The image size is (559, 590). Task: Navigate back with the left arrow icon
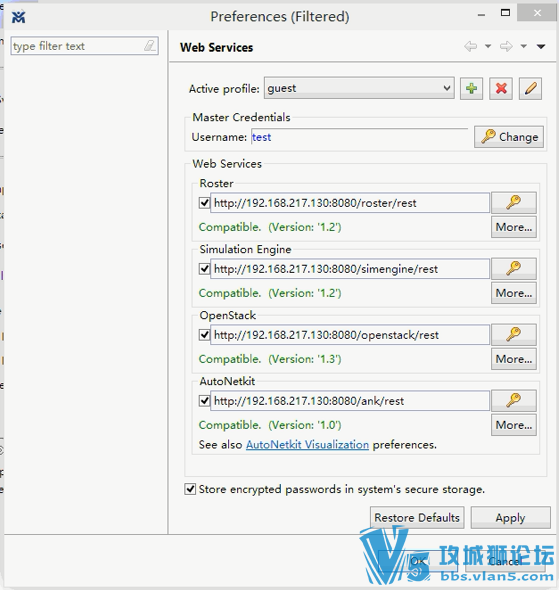tap(471, 46)
